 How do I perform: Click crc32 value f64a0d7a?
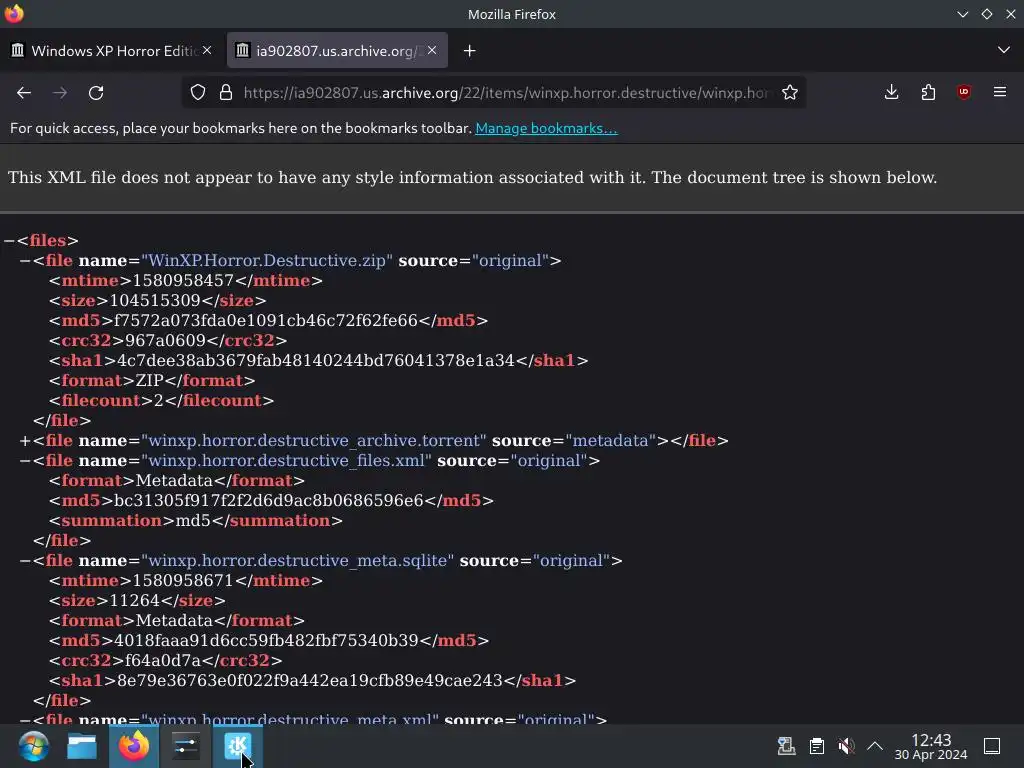[x=163, y=660]
